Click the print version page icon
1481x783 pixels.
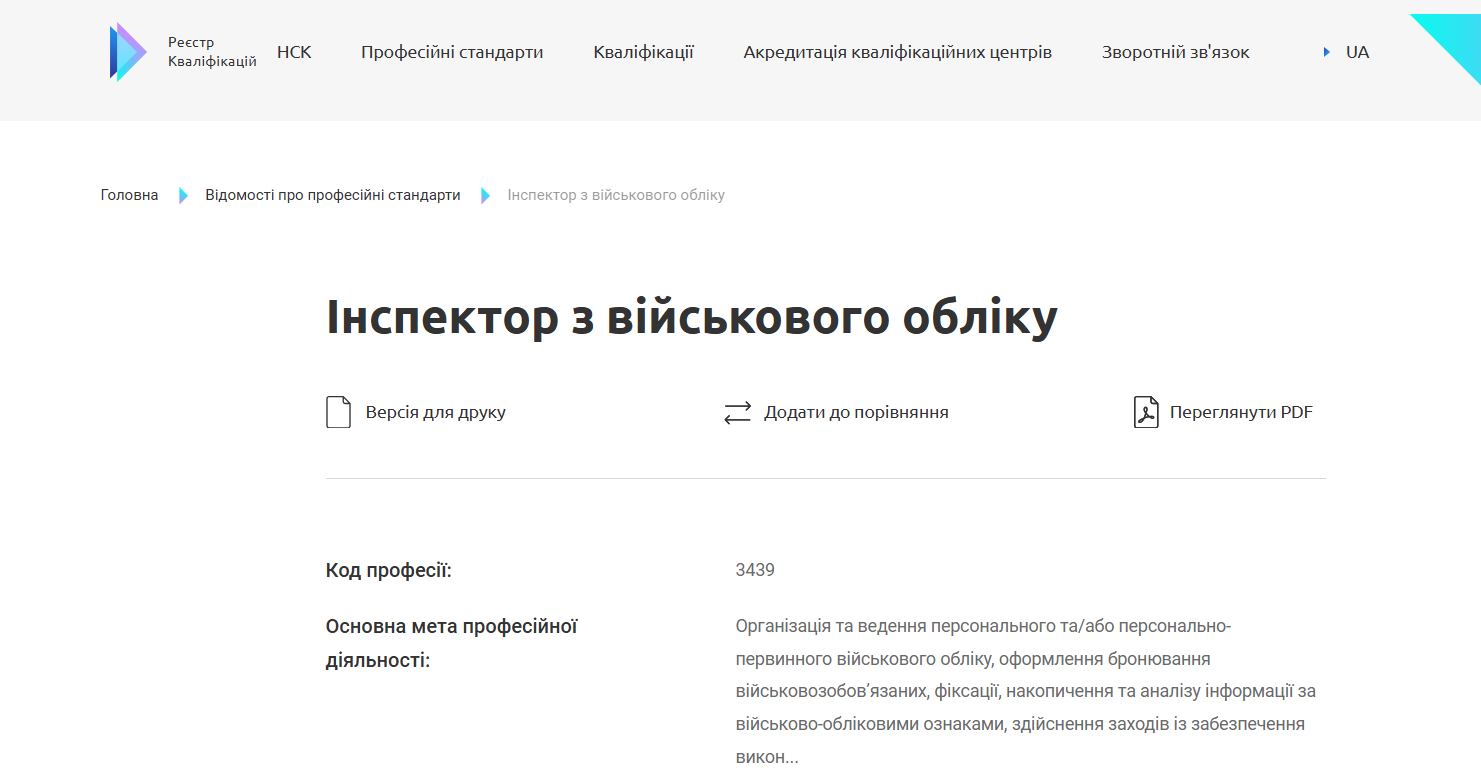338,412
